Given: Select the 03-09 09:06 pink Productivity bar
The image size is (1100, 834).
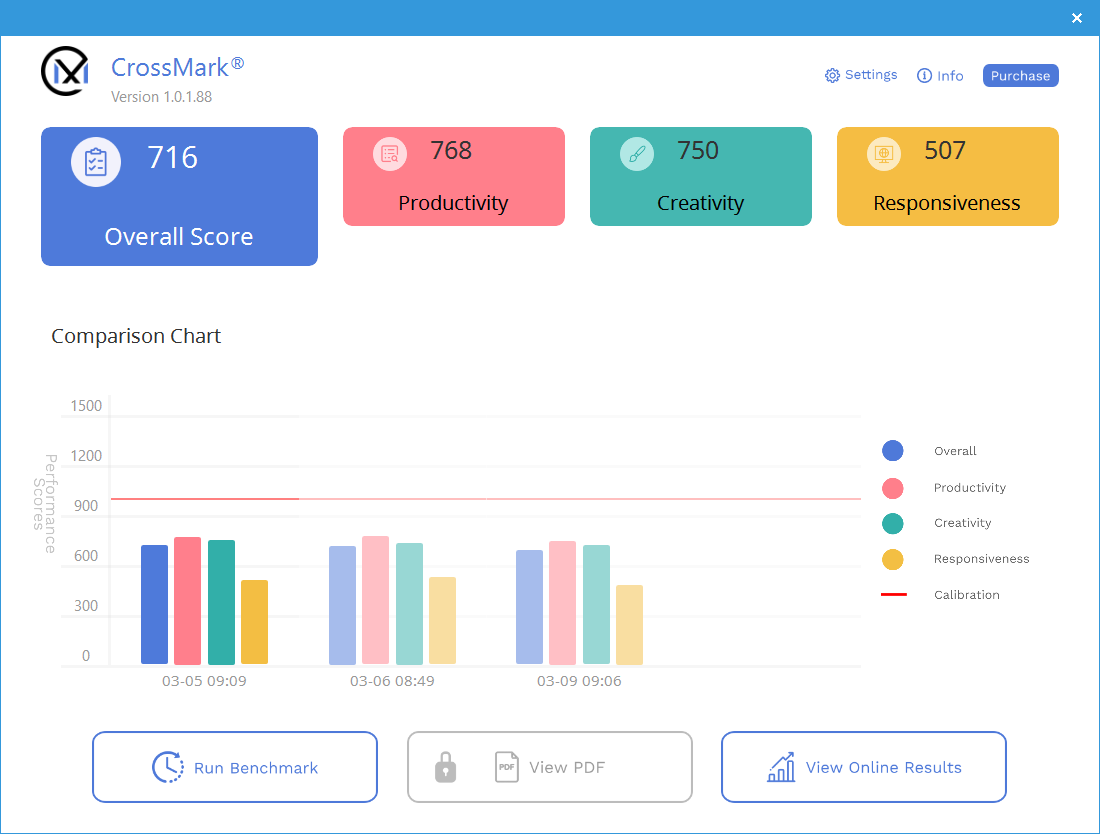Looking at the screenshot, I should (x=563, y=603).
